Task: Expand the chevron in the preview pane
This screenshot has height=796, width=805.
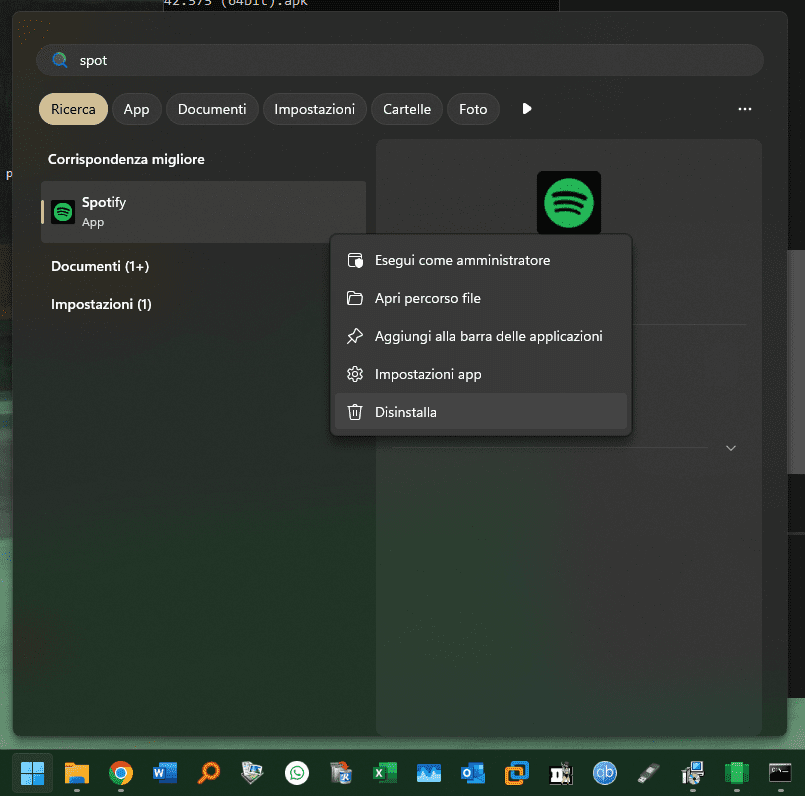Action: [x=730, y=448]
